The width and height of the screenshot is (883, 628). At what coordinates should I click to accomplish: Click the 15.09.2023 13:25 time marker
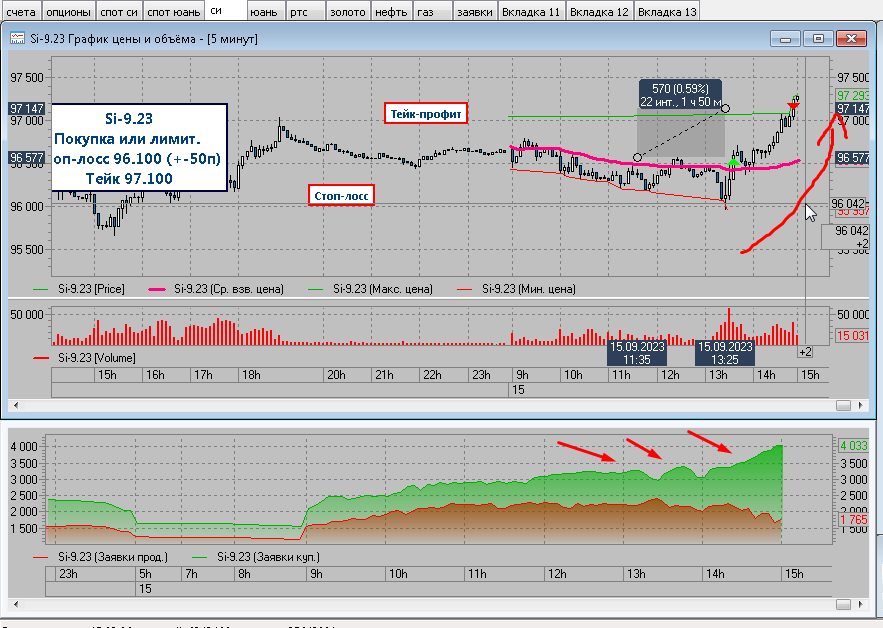[x=724, y=353]
